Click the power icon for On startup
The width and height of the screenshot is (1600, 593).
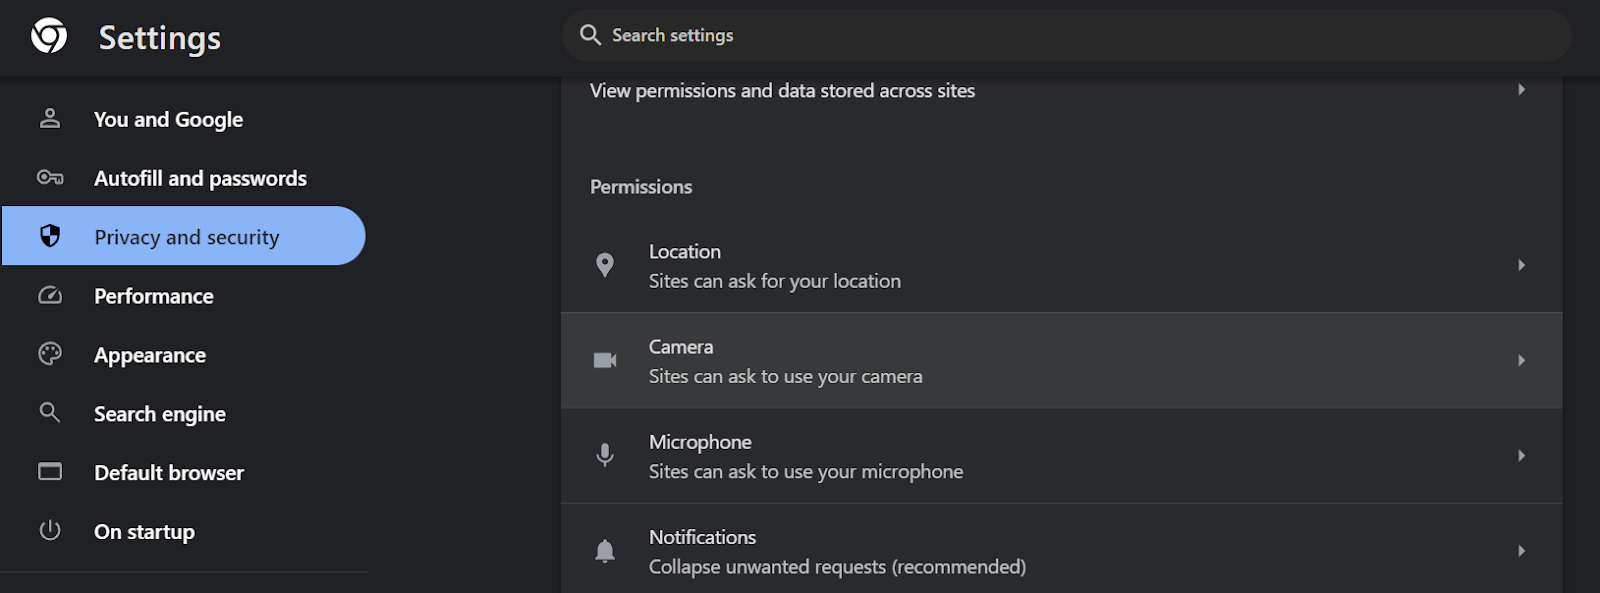click(x=50, y=530)
